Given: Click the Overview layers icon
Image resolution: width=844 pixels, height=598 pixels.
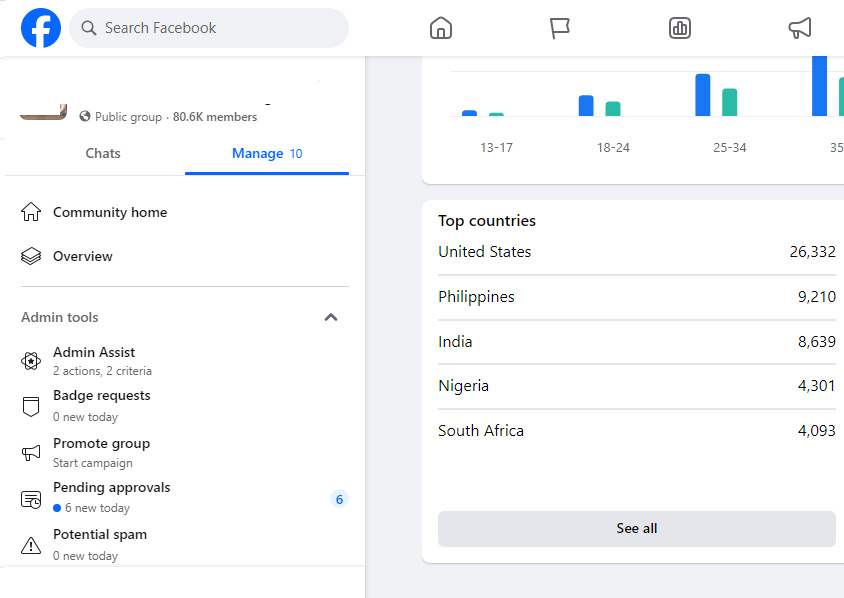Looking at the screenshot, I should click(x=31, y=256).
